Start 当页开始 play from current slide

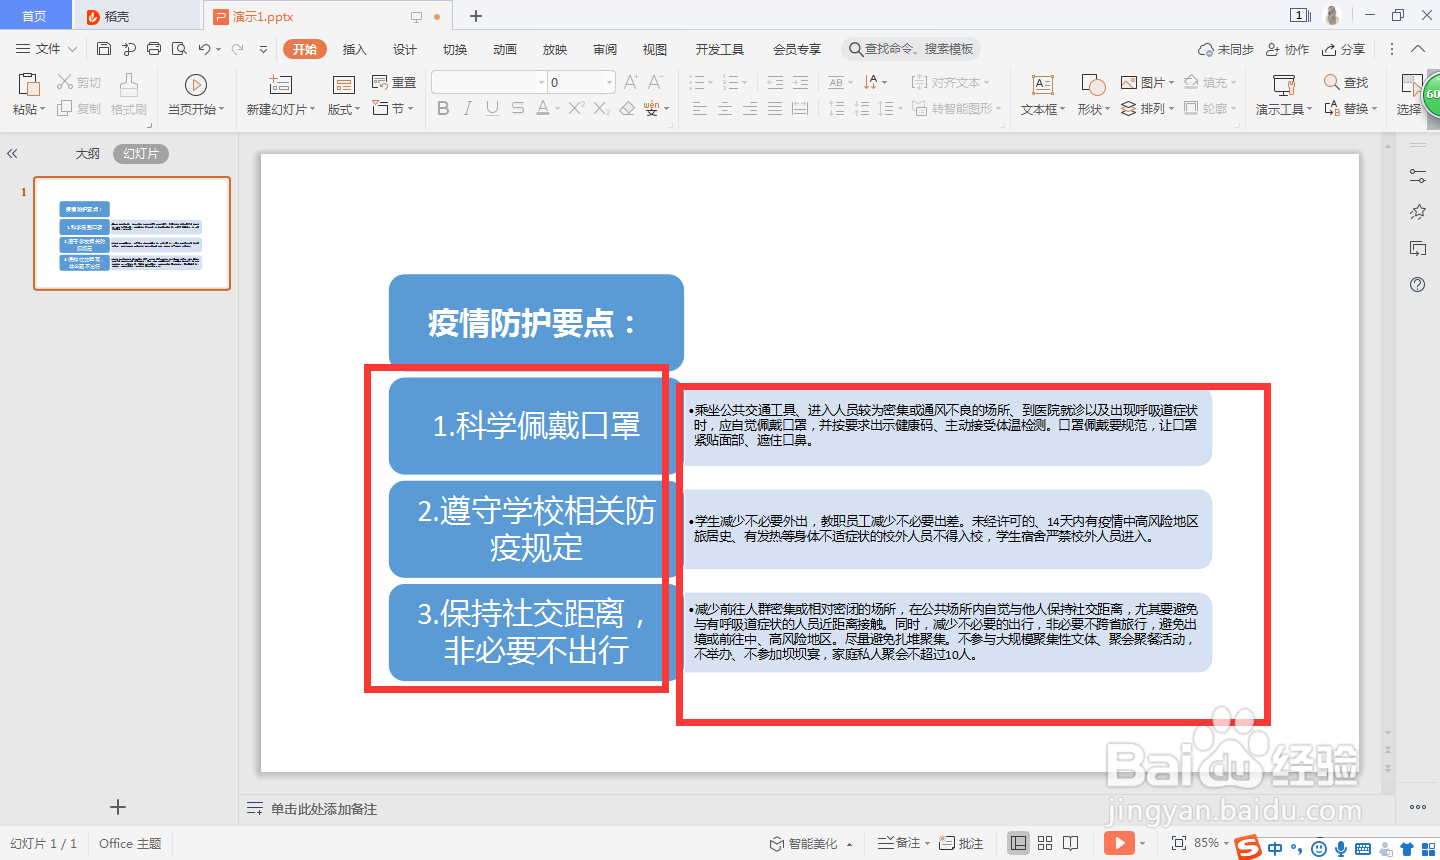[x=196, y=95]
